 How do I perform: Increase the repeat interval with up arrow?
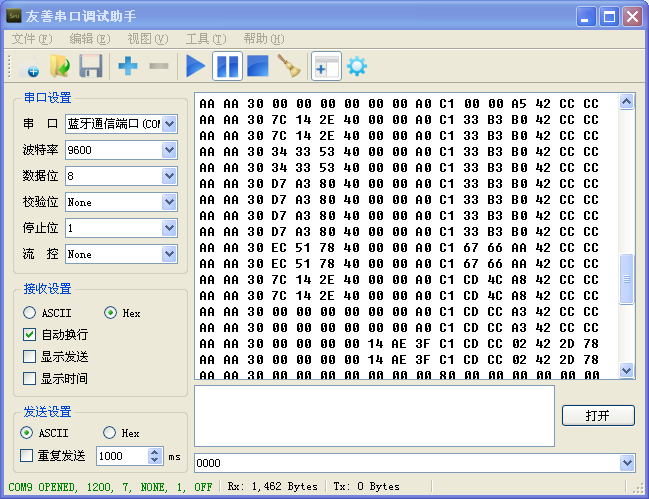click(x=154, y=452)
